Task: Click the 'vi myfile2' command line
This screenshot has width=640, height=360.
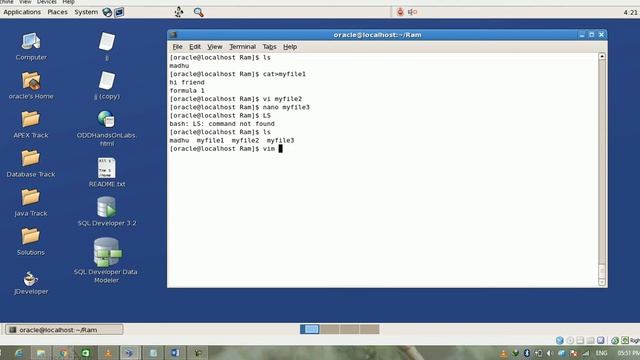Action: coord(236,99)
